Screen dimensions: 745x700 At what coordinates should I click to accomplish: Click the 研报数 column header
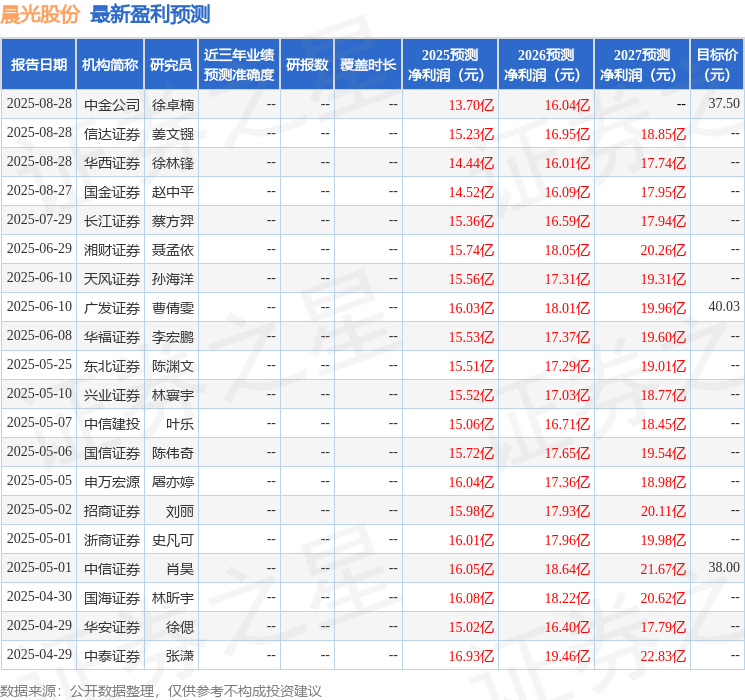[307, 65]
